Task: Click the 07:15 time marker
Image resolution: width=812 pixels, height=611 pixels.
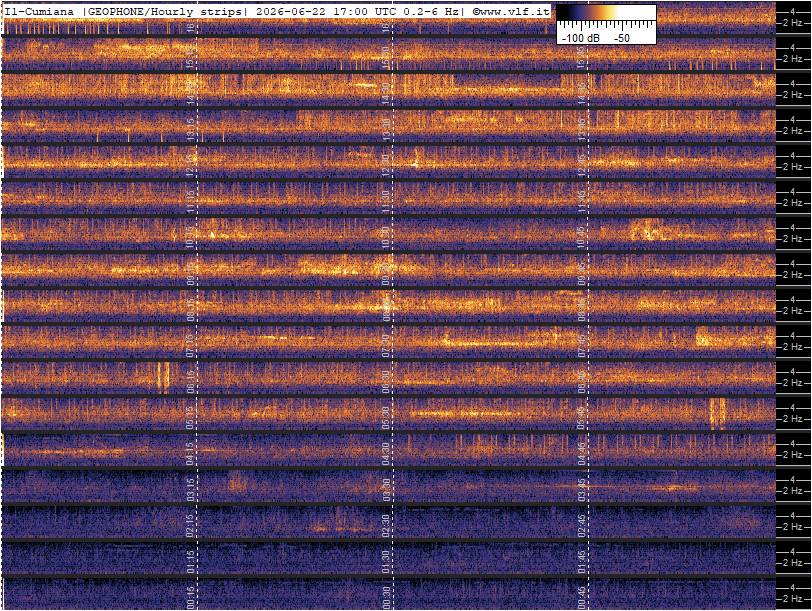Action: tap(192, 345)
